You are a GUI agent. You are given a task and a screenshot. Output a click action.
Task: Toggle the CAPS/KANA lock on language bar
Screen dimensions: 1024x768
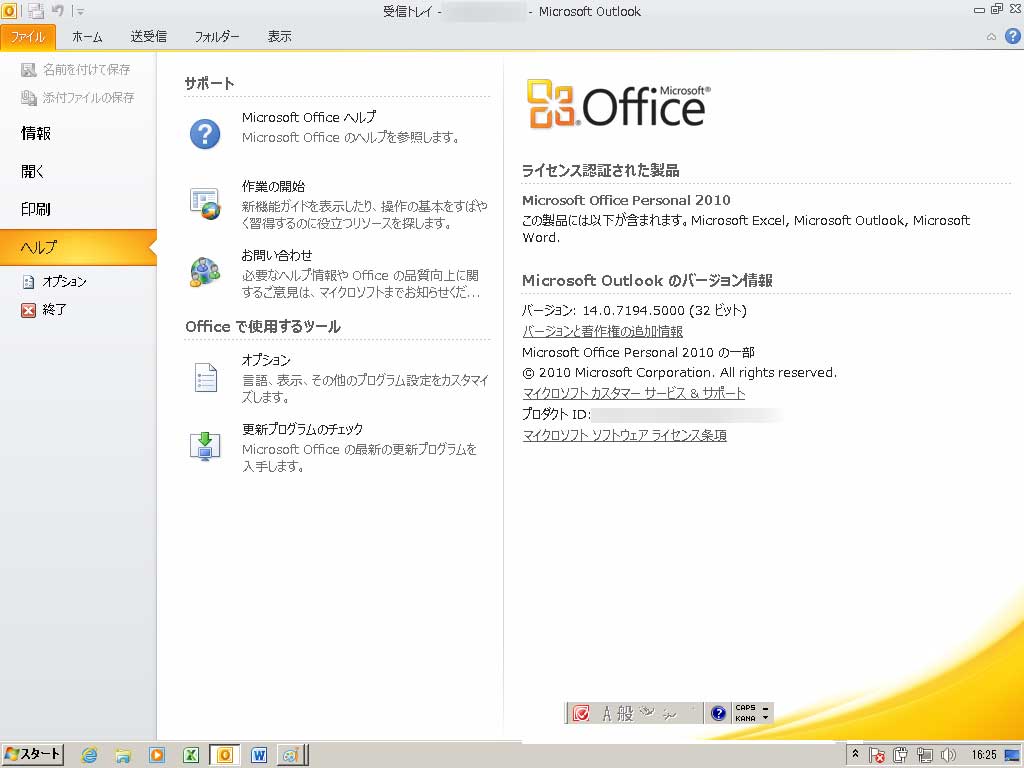745,713
